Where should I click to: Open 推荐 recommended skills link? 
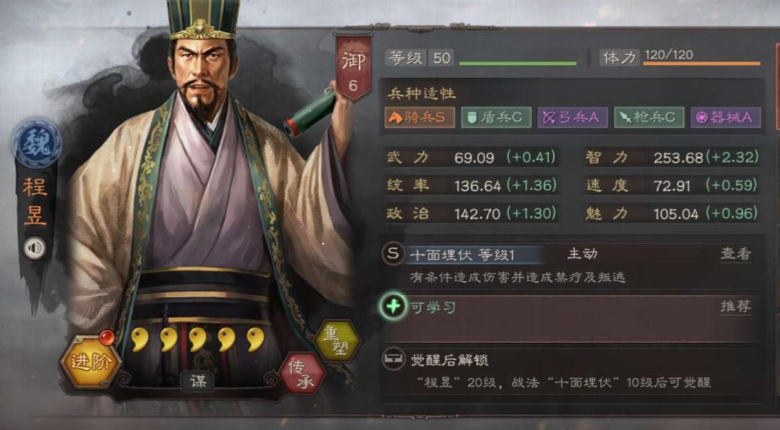pos(736,307)
